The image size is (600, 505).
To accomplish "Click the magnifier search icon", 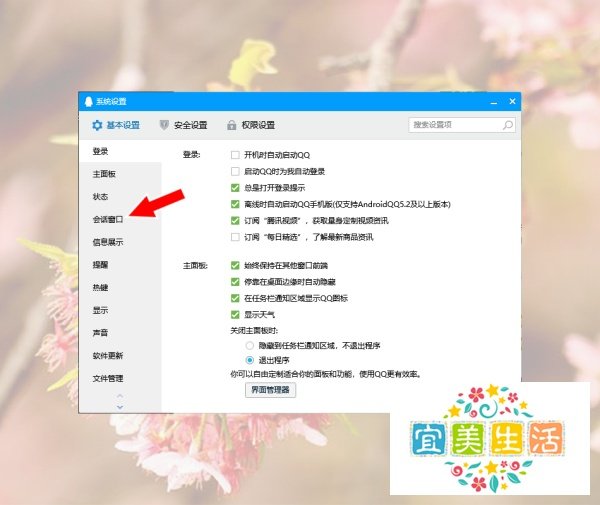I will click(x=508, y=125).
